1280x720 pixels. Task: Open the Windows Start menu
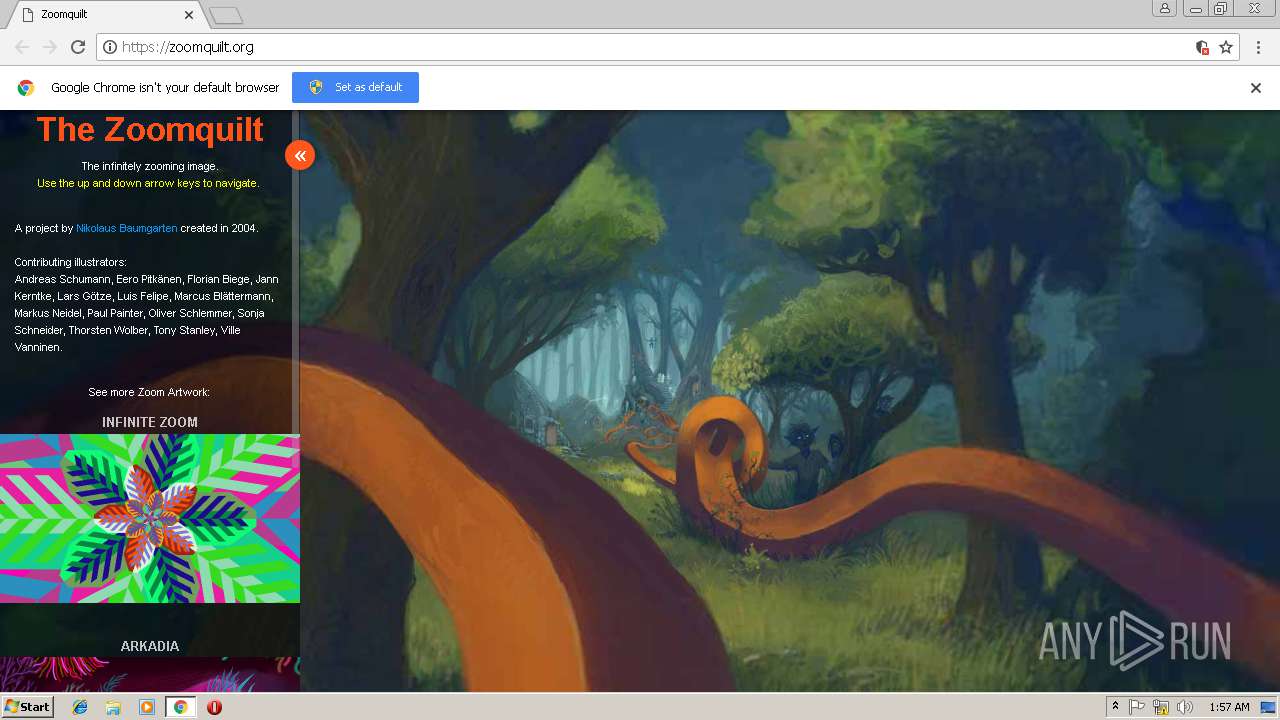tap(27, 707)
